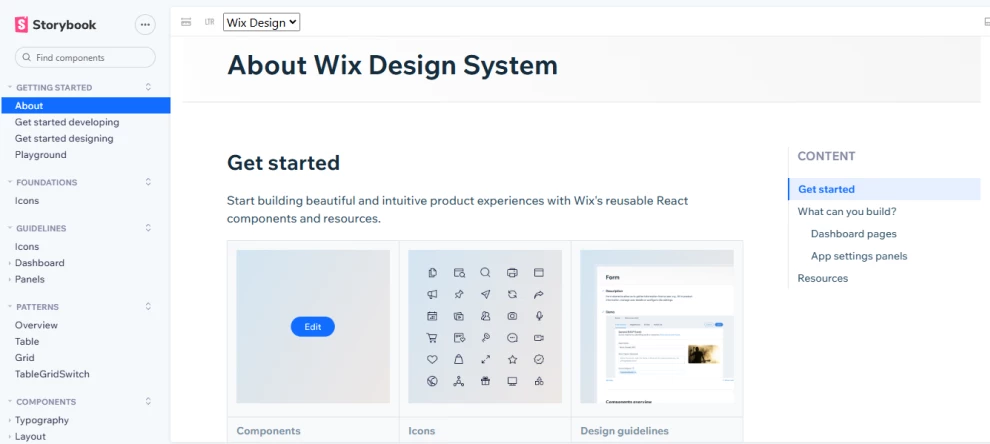990x444 pixels.
Task: Click the megaphone icon in icons grid
Action: click(432, 294)
